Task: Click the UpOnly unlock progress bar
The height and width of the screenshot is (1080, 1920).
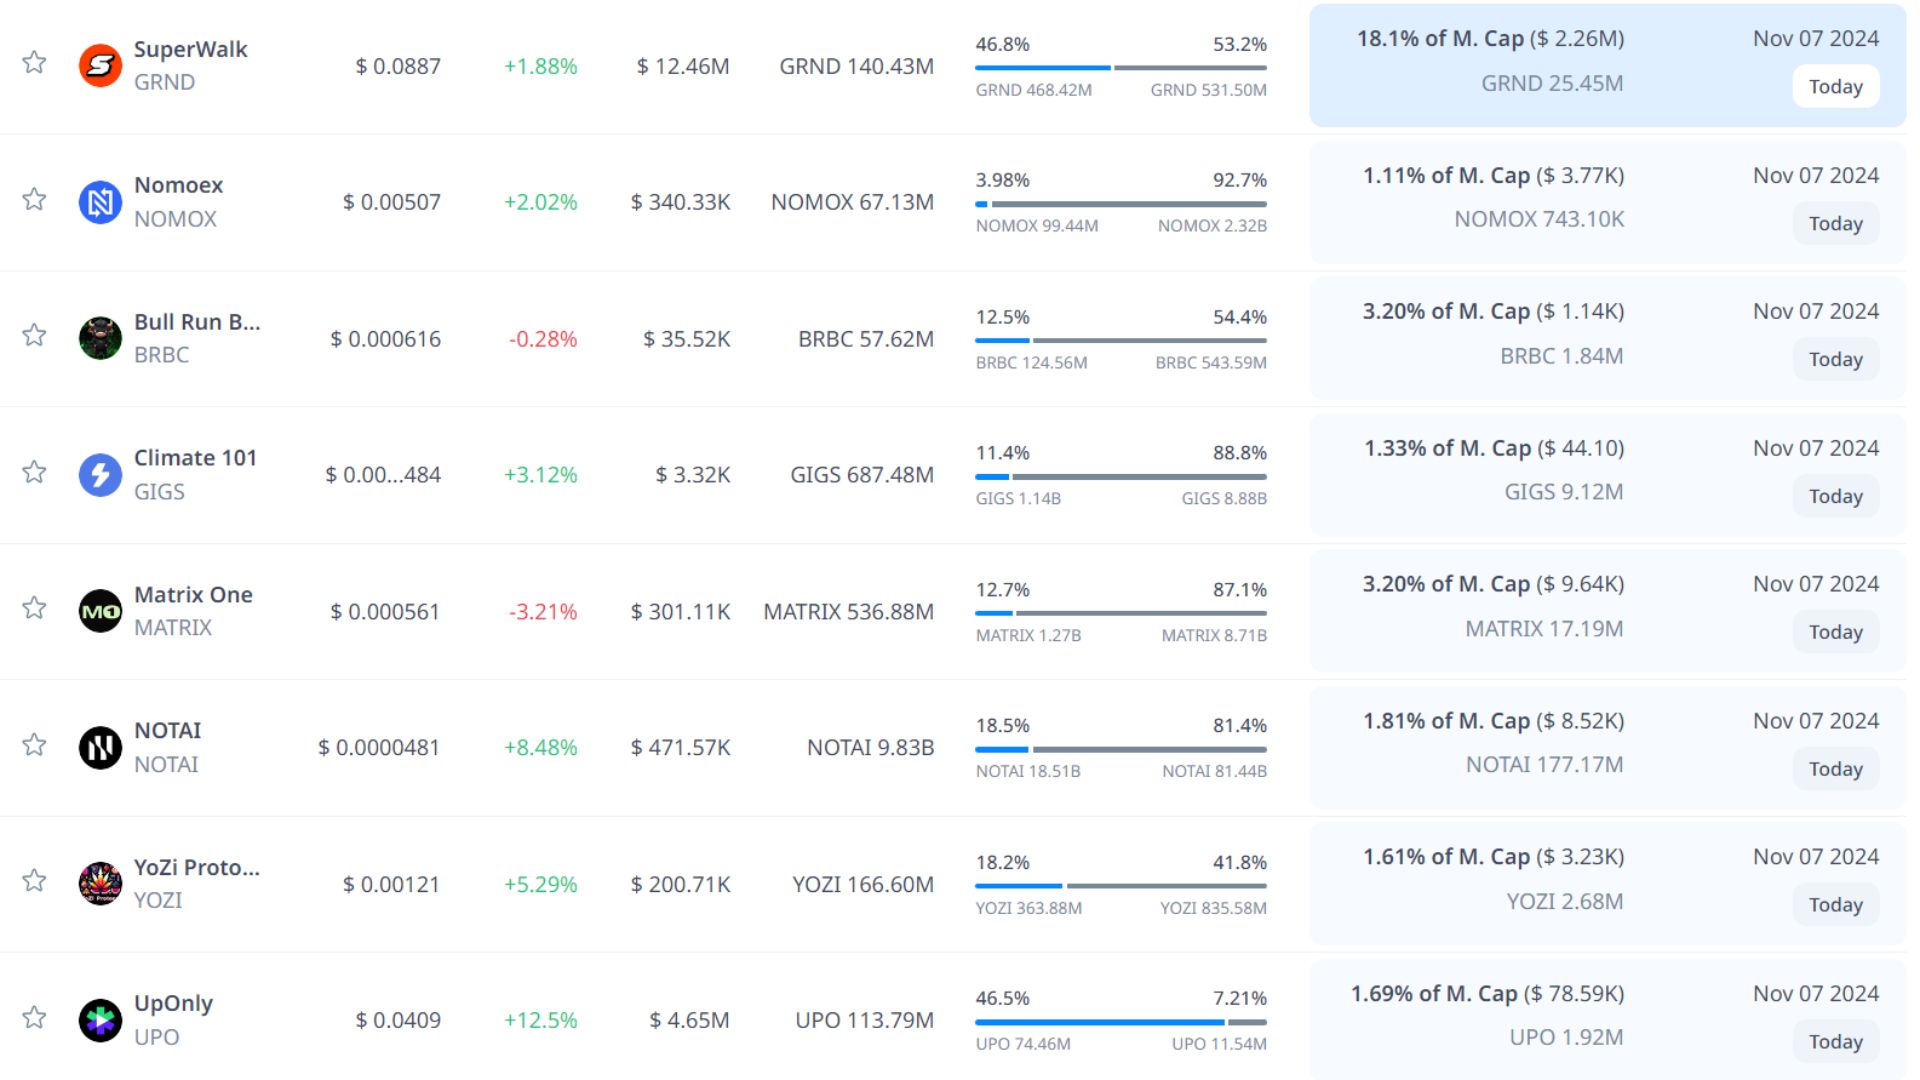Action: coord(1120,1022)
